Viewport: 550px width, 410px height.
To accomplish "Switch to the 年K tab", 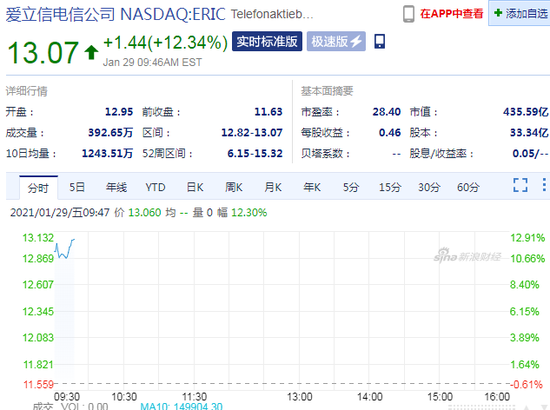I will pyautogui.click(x=312, y=187).
